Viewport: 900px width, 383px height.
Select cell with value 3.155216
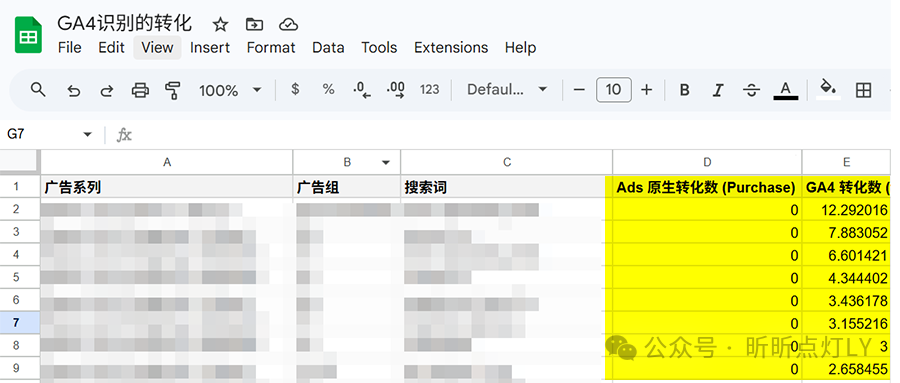(x=847, y=323)
